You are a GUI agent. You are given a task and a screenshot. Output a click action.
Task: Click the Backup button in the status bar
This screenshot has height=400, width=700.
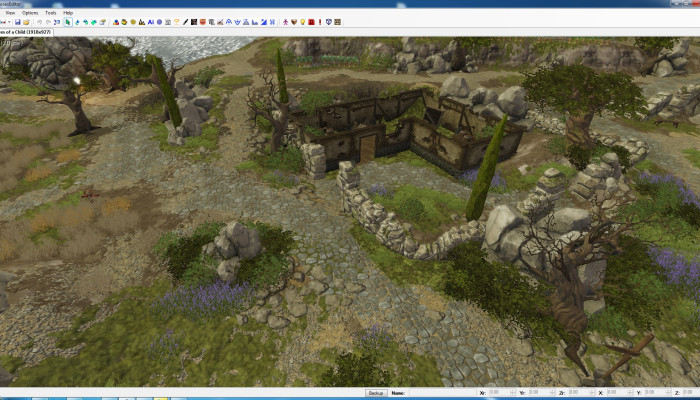[376, 393]
